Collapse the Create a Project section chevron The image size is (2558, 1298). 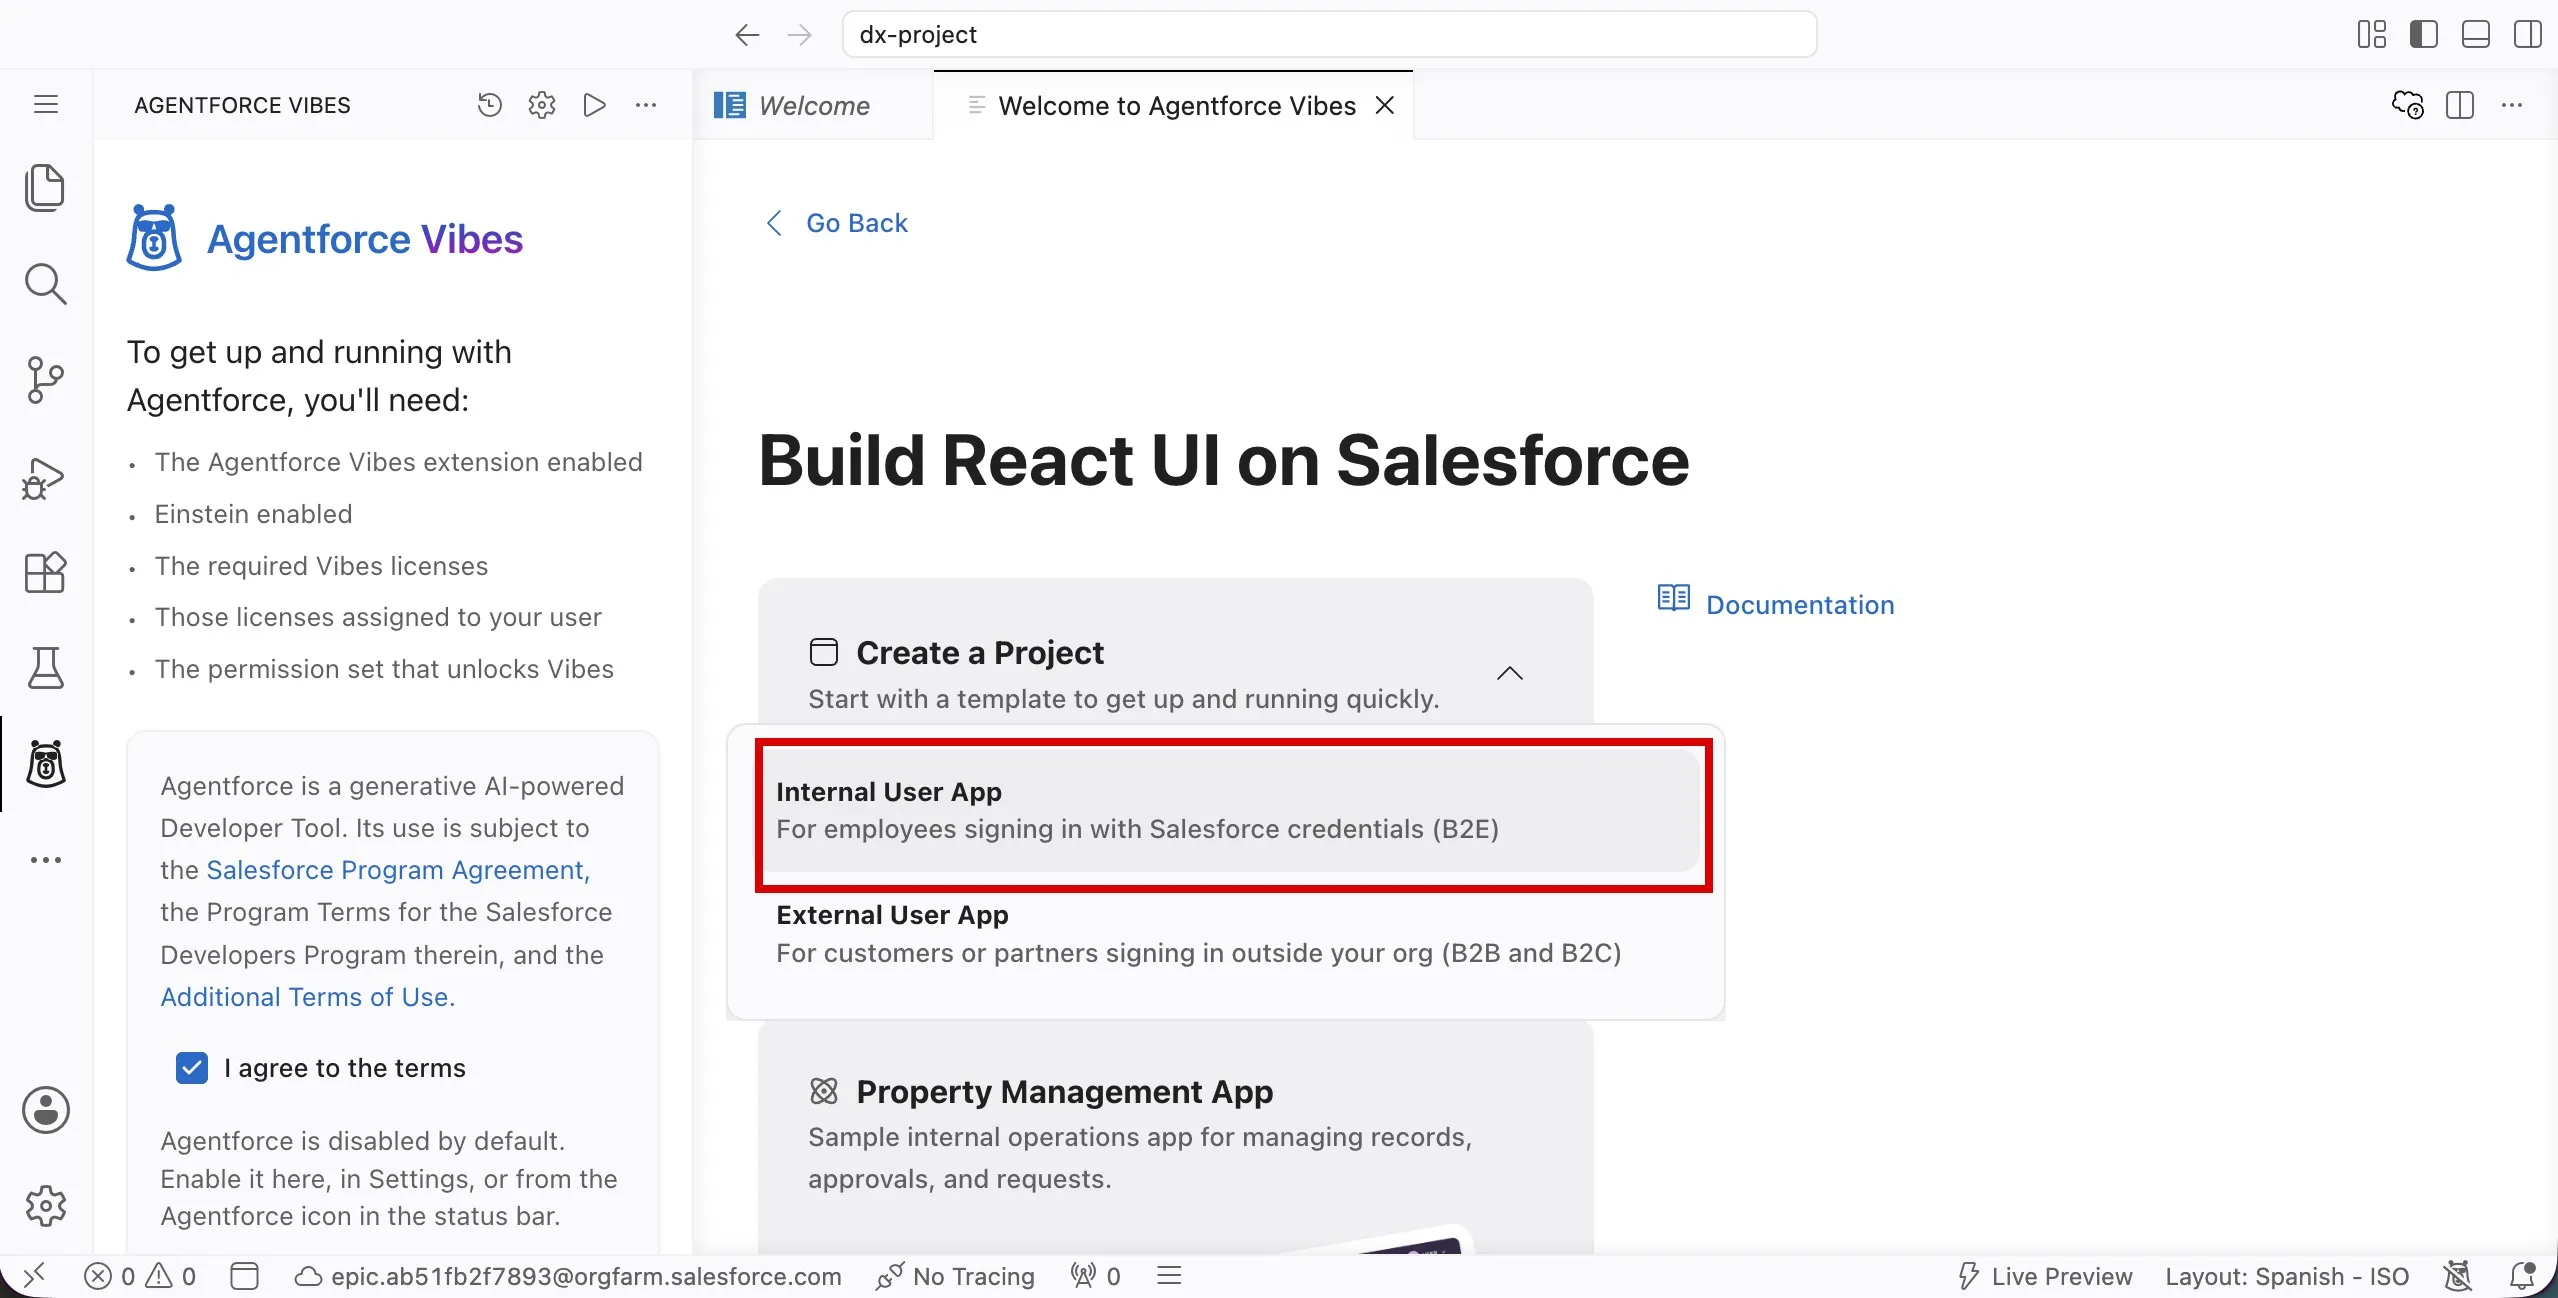pos(1510,673)
